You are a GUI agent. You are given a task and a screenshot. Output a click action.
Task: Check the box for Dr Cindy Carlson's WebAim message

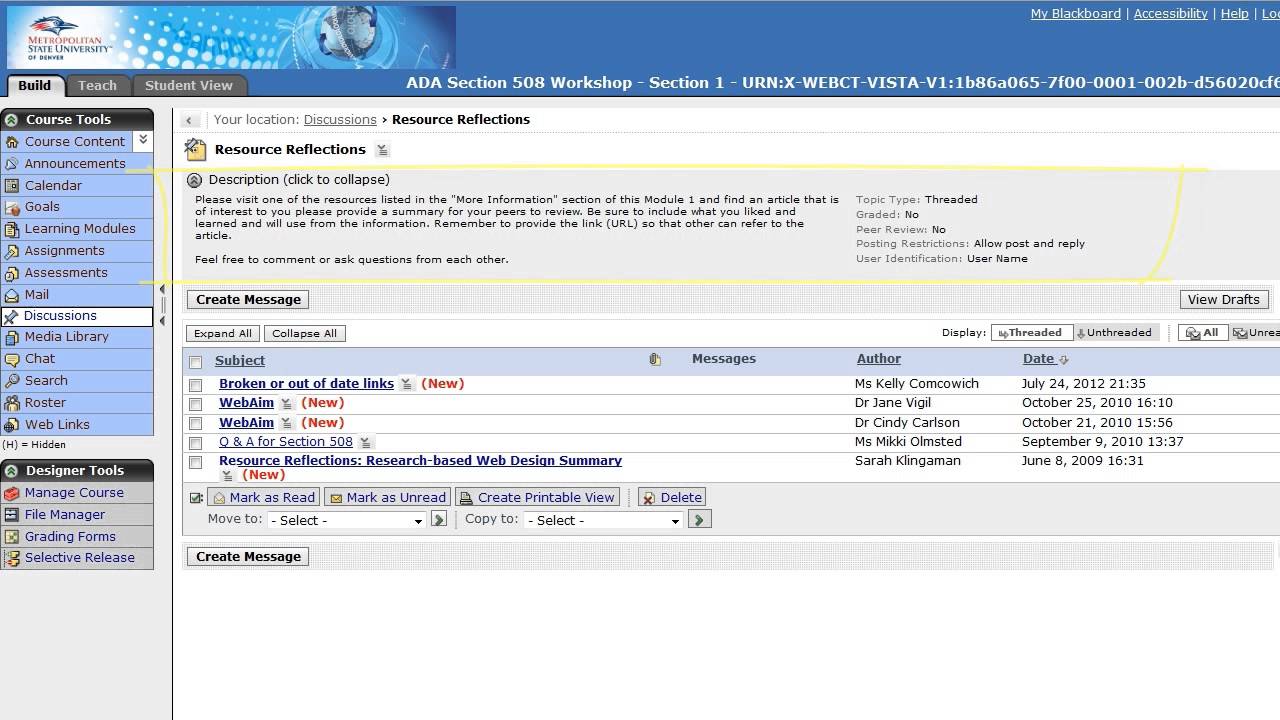(196, 424)
